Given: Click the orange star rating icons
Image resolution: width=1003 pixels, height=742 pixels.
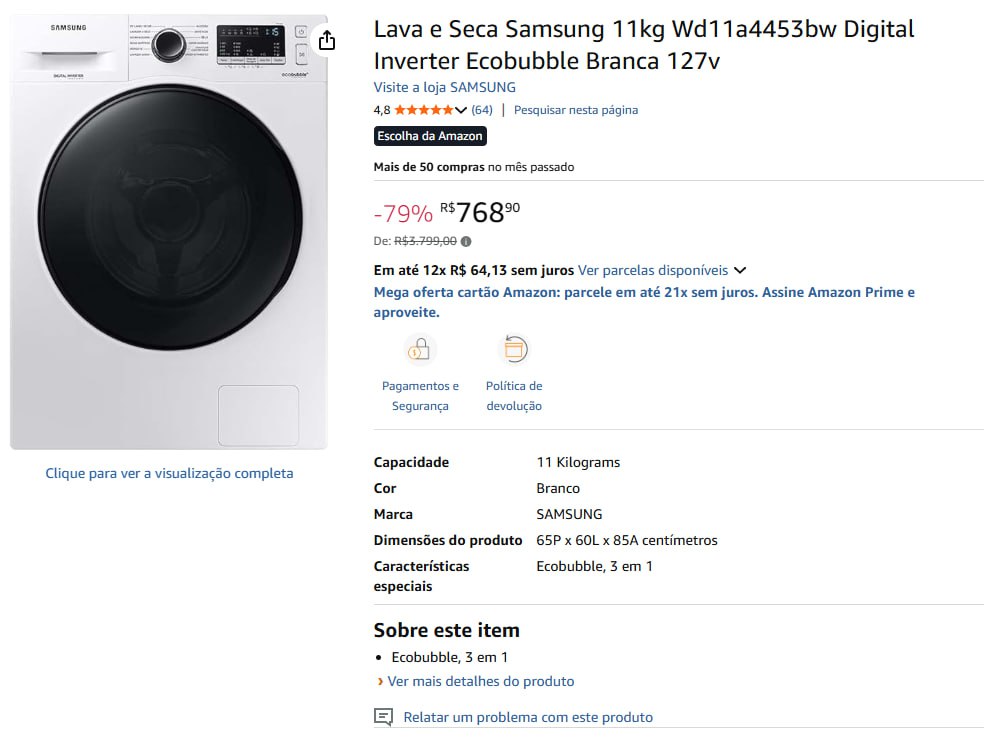Looking at the screenshot, I should [423, 110].
